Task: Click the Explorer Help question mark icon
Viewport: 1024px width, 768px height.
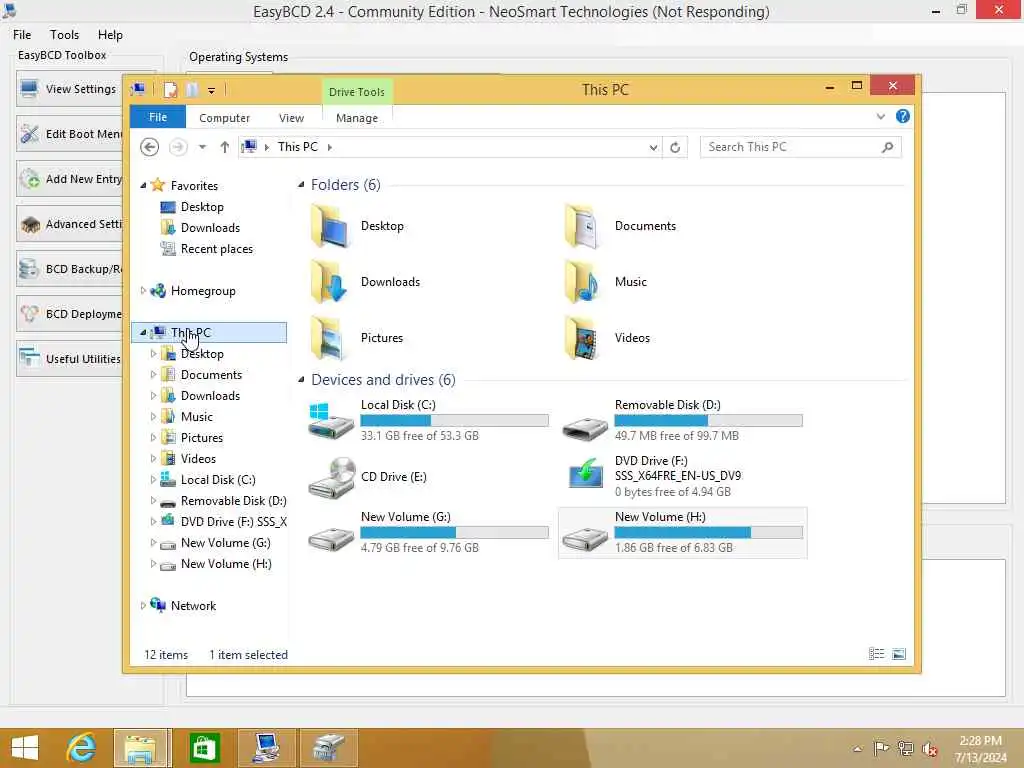Action: 903,116
